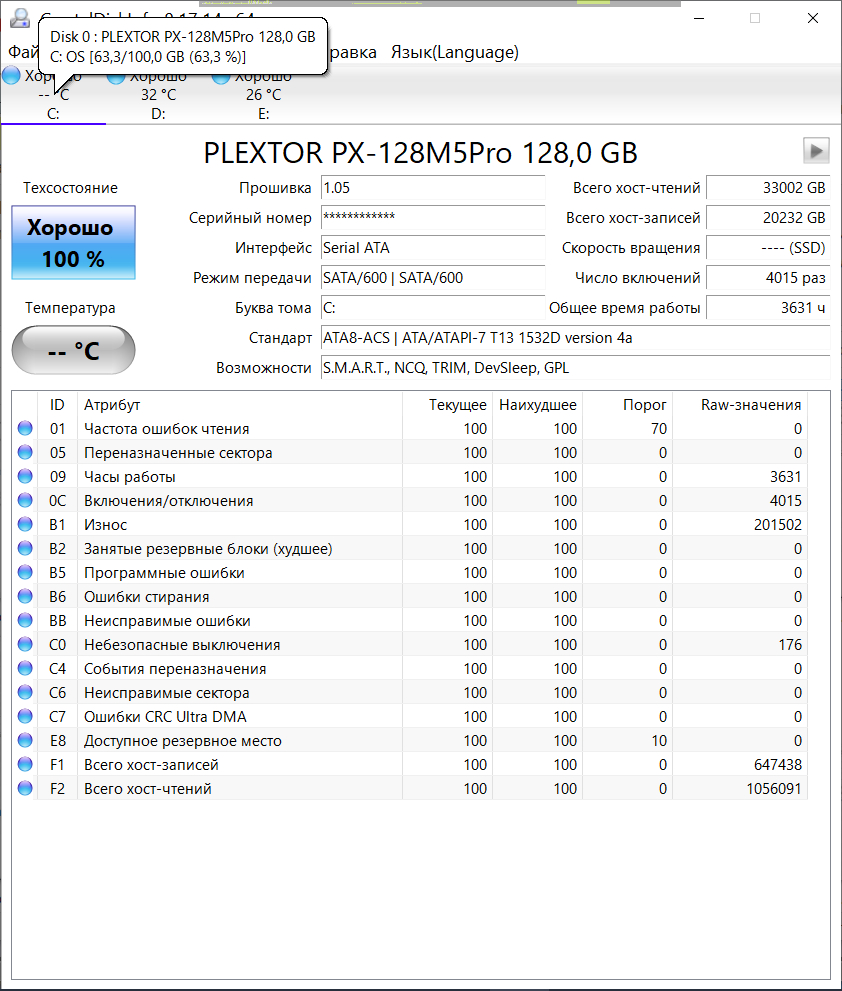Click raw value 176 in table
The image size is (842, 991).
pos(790,645)
